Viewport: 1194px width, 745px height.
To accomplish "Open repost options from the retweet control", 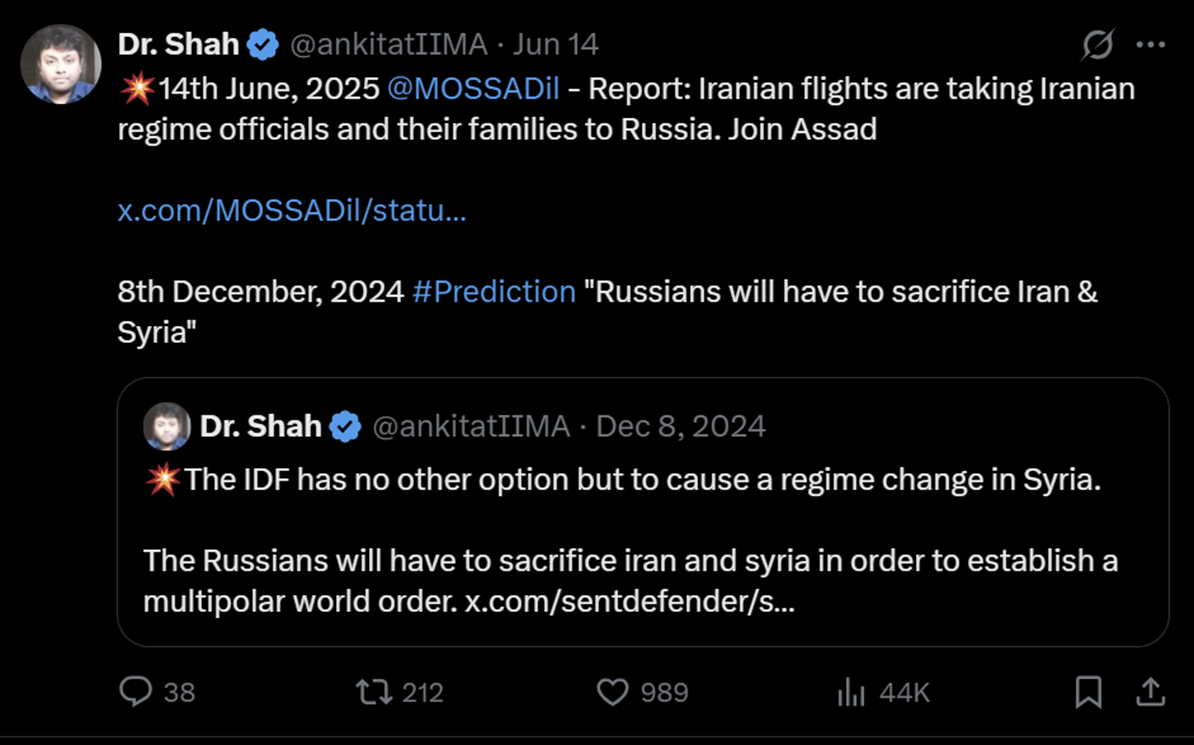I will coord(373,691).
